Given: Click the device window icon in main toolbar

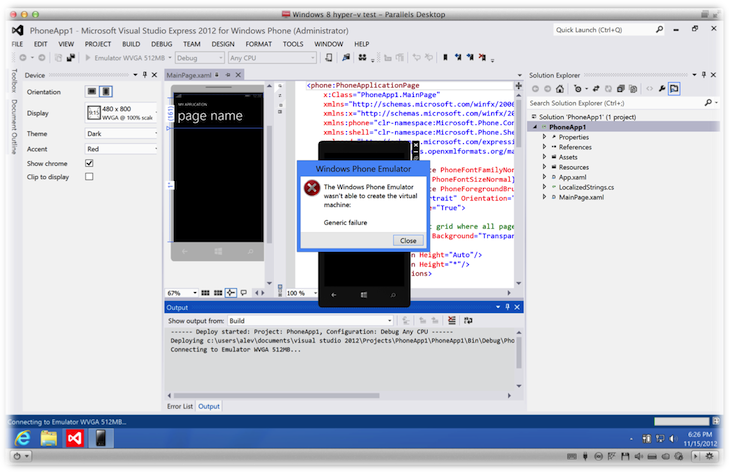Looking at the screenshot, I should tap(329, 58).
